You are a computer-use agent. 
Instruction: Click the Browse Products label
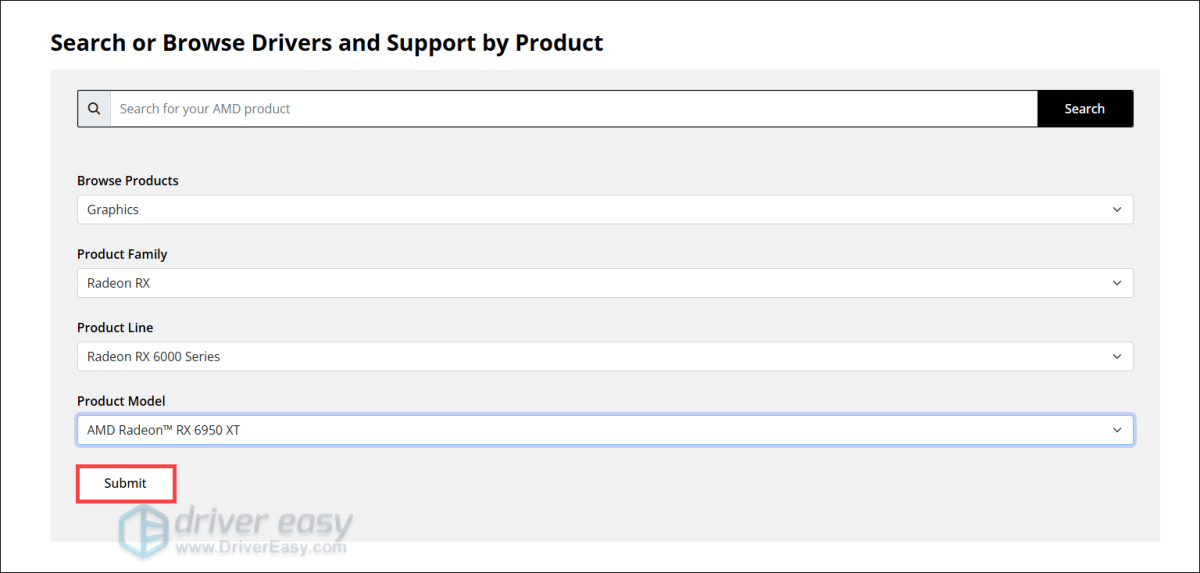click(x=128, y=181)
